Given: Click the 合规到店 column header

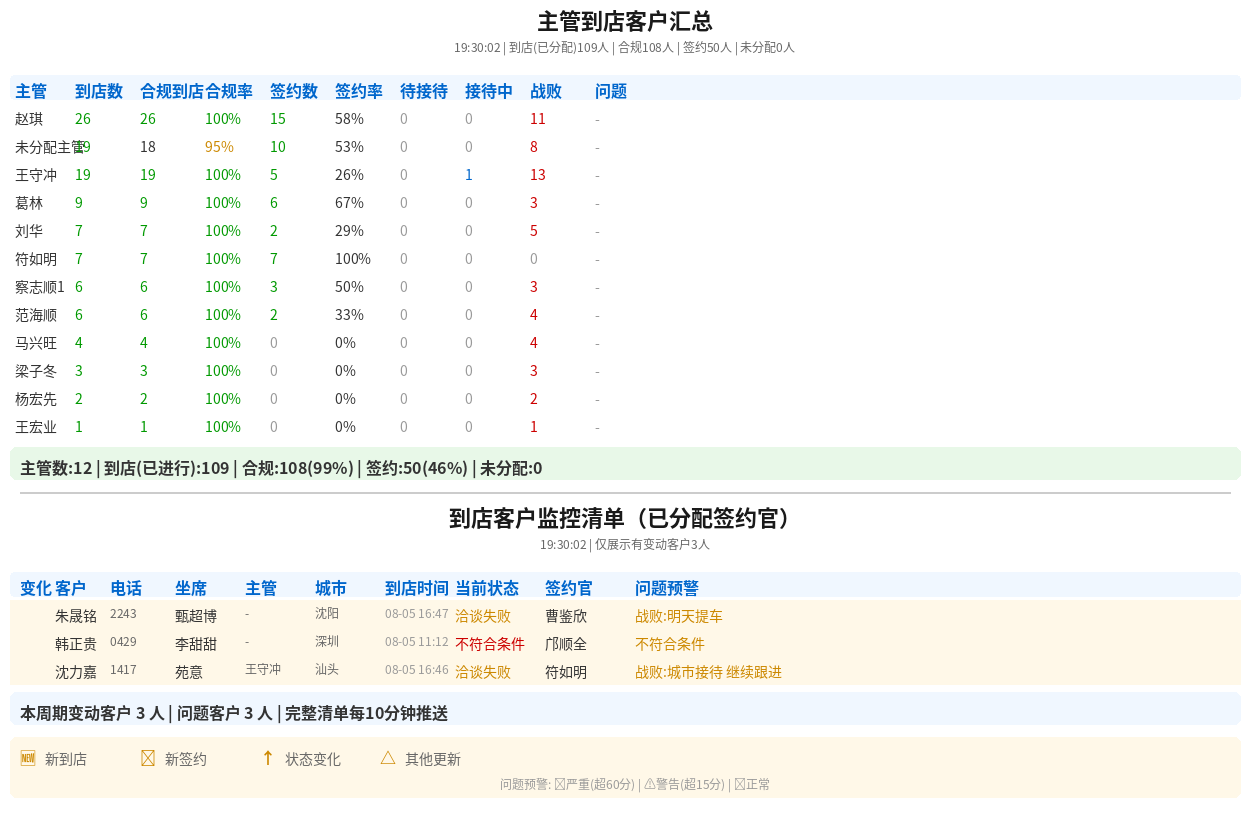Looking at the screenshot, I should tap(172, 91).
